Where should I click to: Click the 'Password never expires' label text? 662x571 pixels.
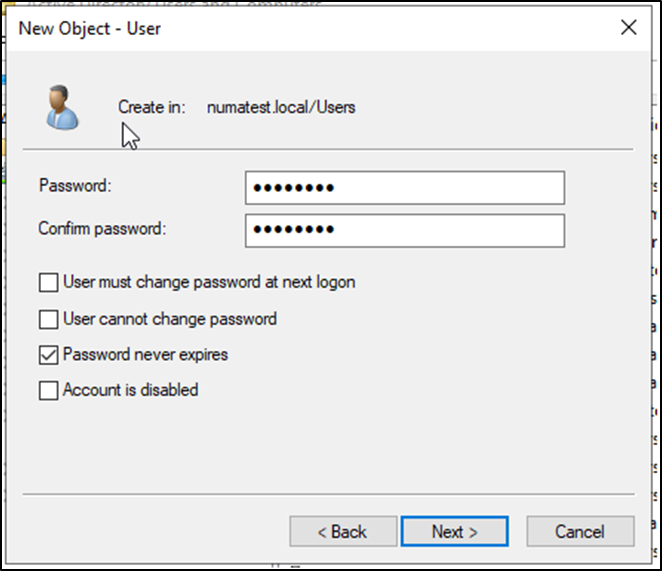click(145, 355)
